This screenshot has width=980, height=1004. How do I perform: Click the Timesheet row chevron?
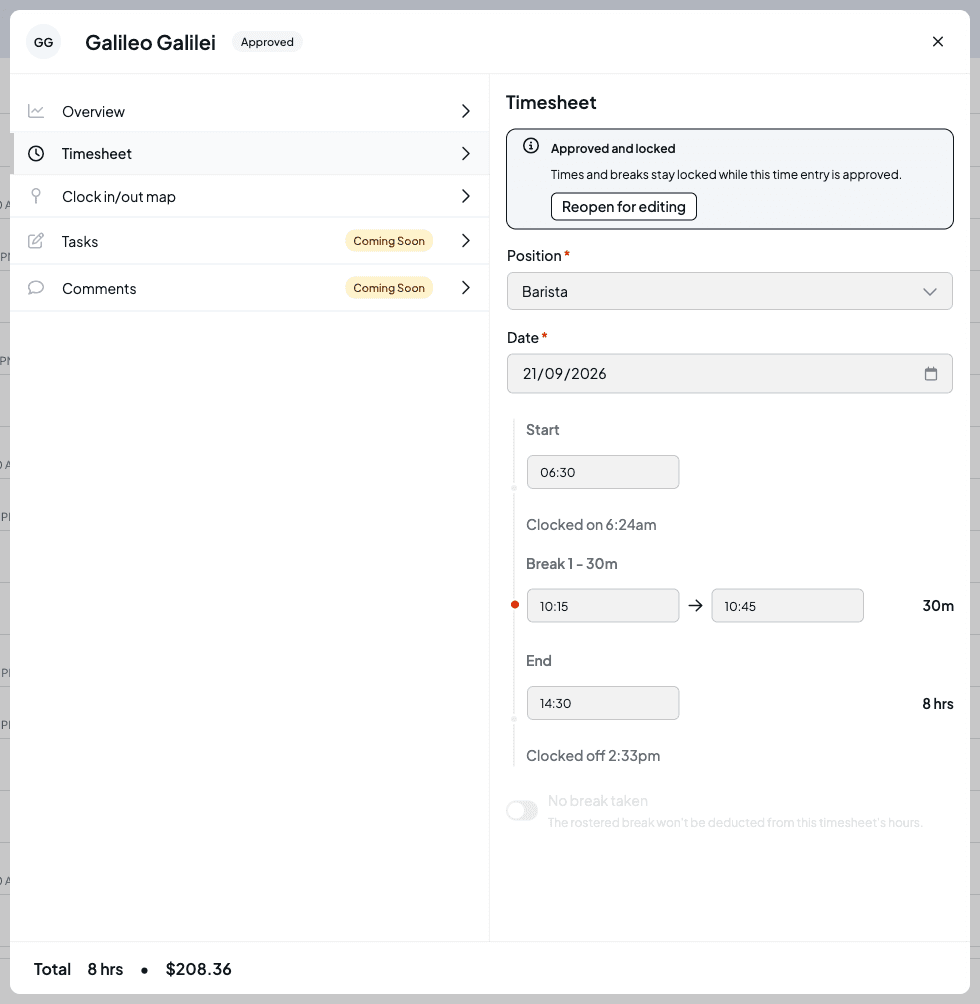[x=466, y=154]
